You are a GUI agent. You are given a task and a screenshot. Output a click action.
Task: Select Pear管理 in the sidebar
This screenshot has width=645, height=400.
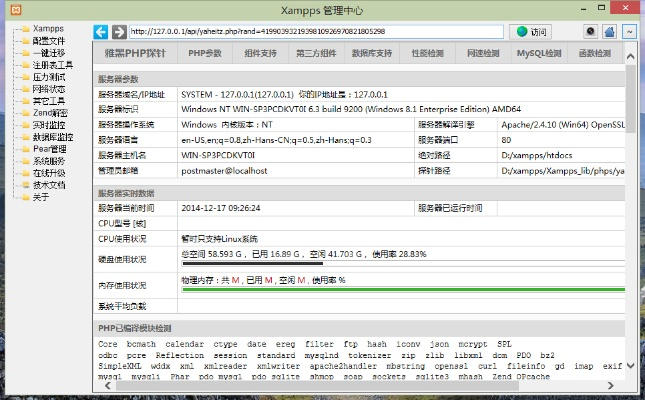pyautogui.click(x=50, y=149)
